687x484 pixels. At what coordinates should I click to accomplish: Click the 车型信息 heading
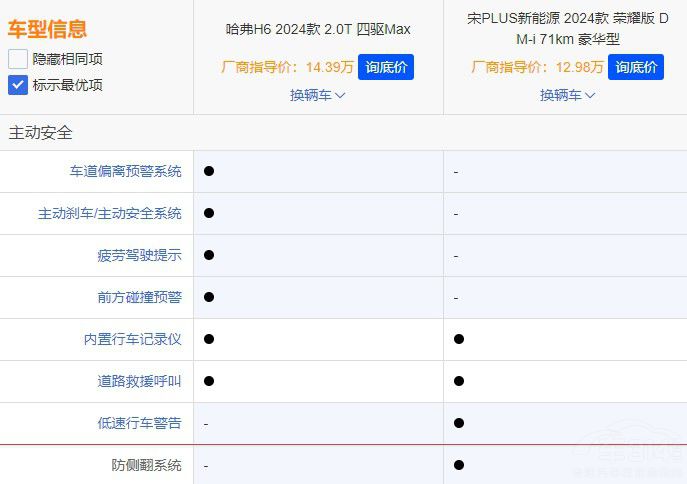pos(47,29)
